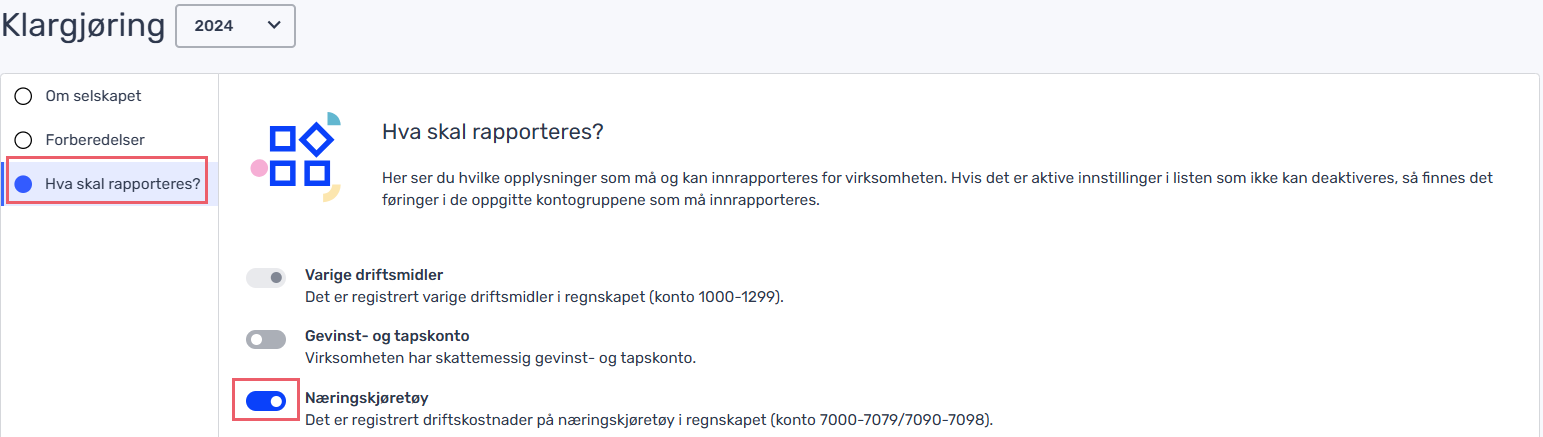
Task: Click the Gevinst- og tapskonto label text
Action: (x=387, y=336)
